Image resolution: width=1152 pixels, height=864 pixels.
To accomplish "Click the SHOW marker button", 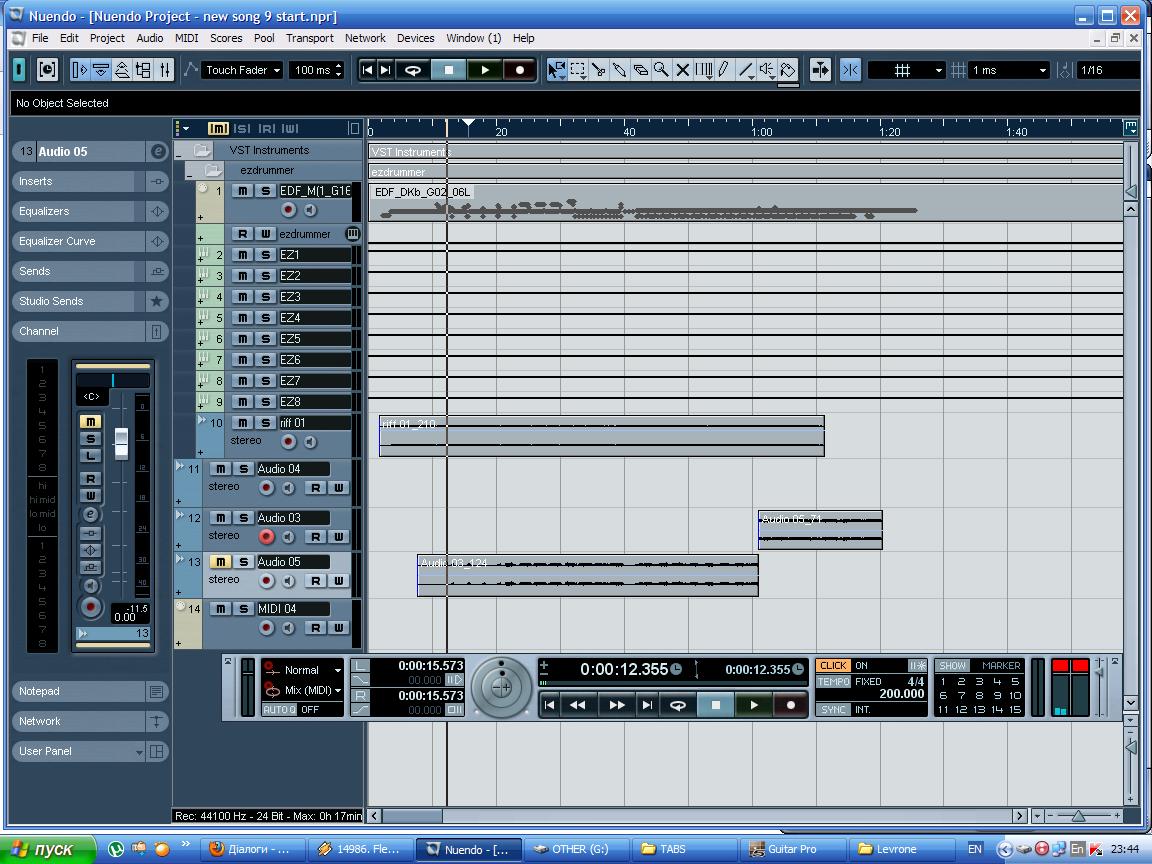I will tap(953, 666).
